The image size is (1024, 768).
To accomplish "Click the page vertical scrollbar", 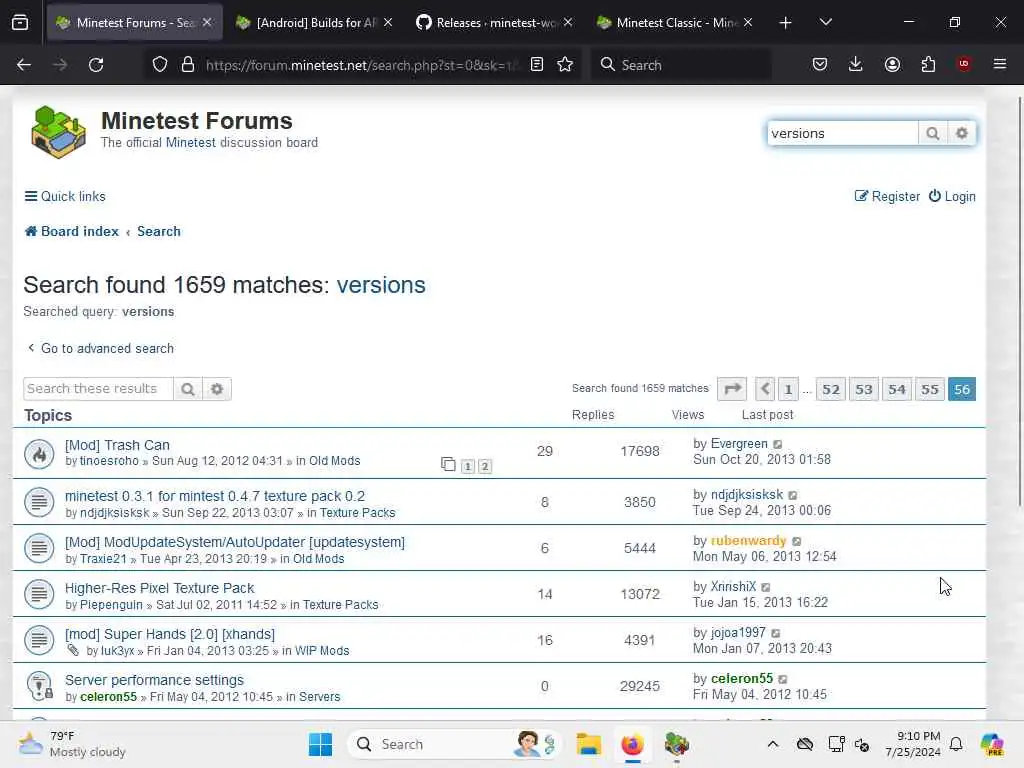I will point(1019,300).
